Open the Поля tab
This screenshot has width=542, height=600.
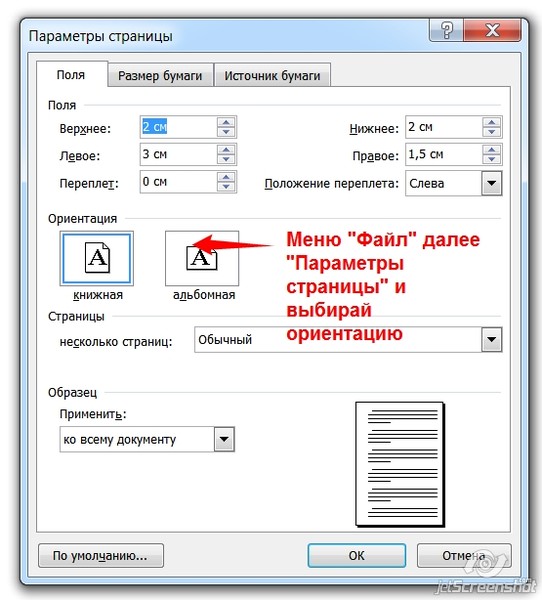(x=71, y=74)
